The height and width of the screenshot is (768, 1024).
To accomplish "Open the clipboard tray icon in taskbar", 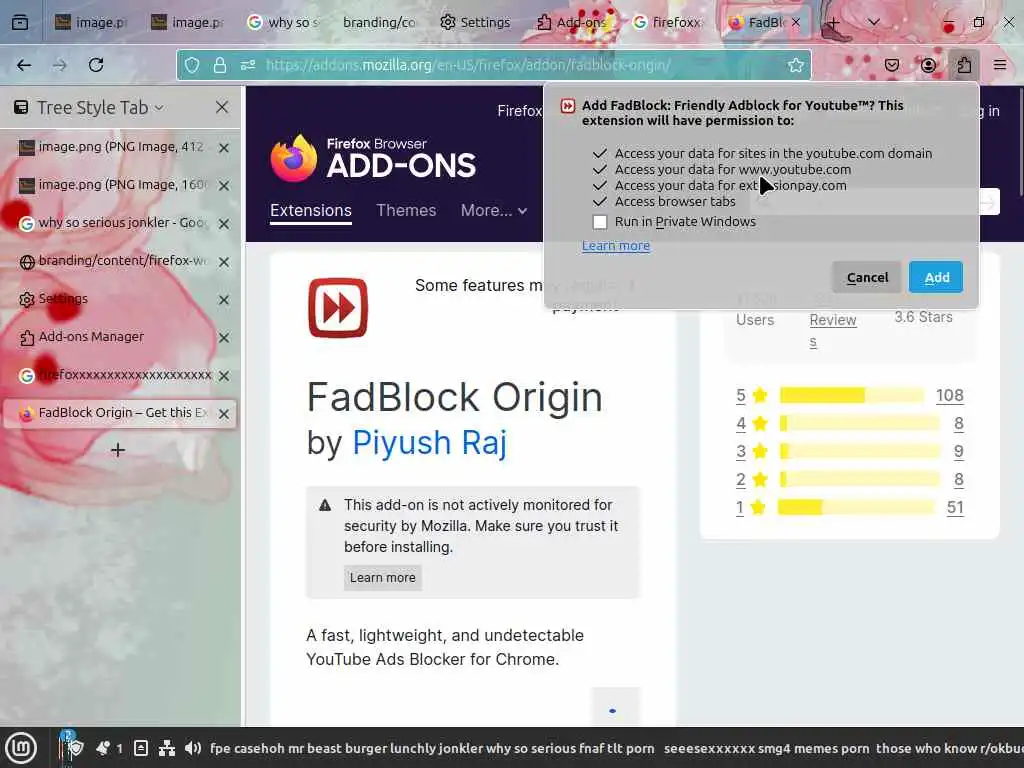I will 140,748.
